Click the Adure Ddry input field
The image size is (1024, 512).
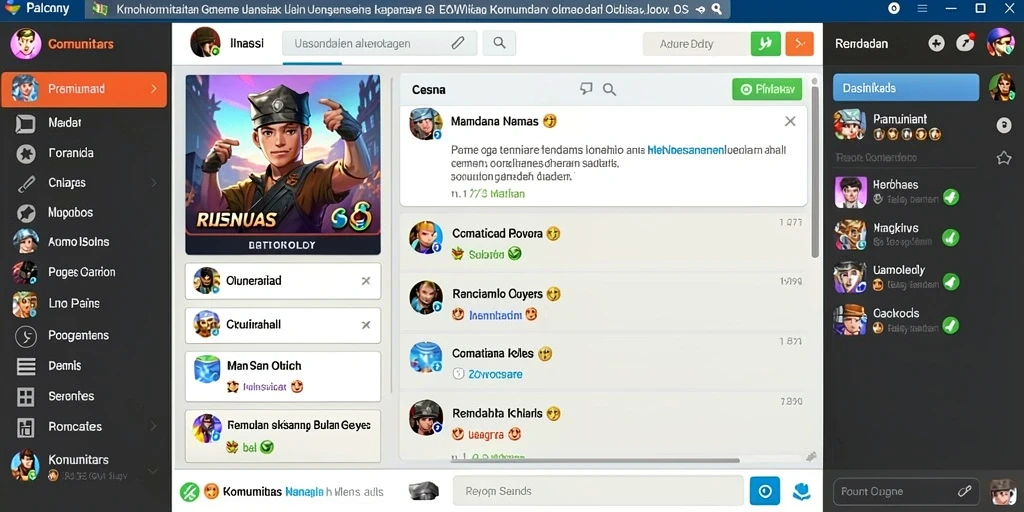696,44
